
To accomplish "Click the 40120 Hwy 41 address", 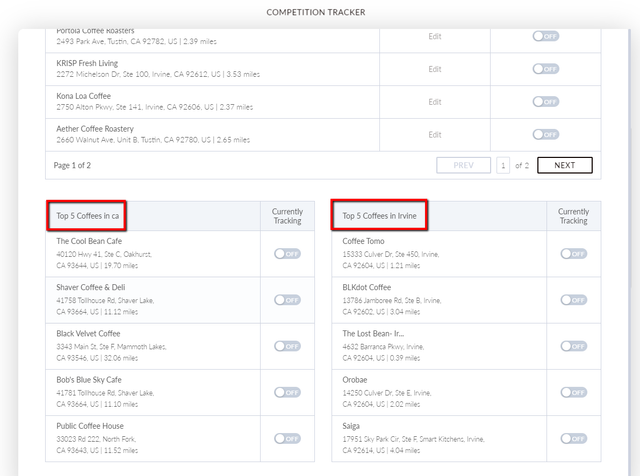I will [x=104, y=260].
